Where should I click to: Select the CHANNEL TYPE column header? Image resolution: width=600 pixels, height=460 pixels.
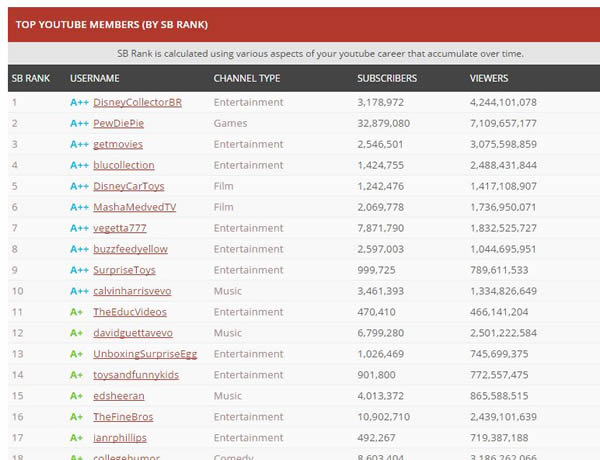[x=247, y=78]
